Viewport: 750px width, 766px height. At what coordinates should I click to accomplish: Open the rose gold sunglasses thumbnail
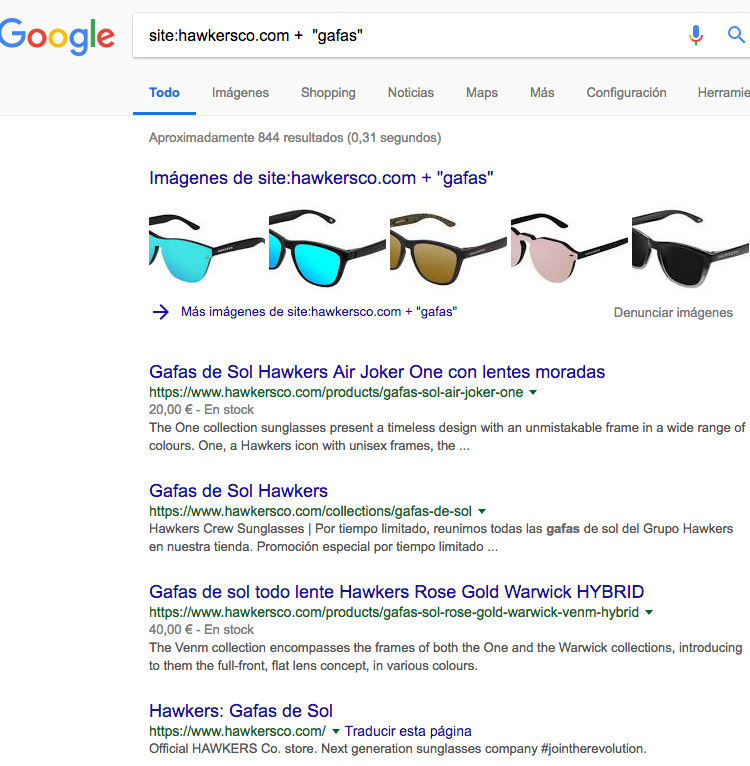tap(569, 248)
